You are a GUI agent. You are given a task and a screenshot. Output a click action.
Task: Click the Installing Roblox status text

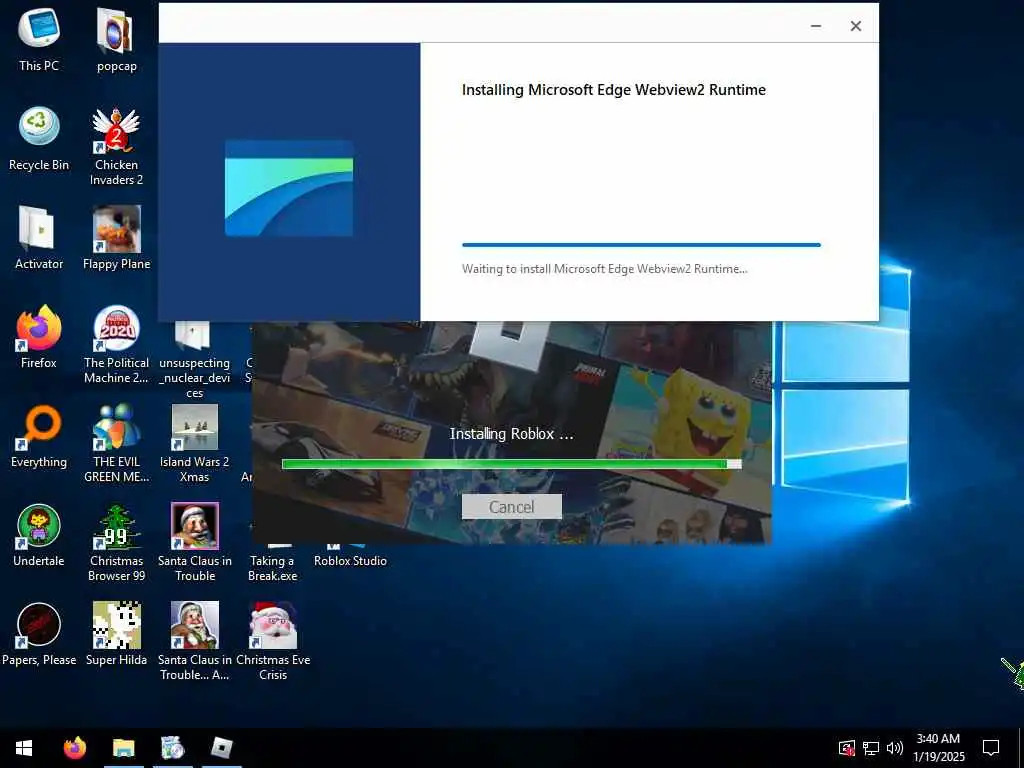[x=511, y=434]
